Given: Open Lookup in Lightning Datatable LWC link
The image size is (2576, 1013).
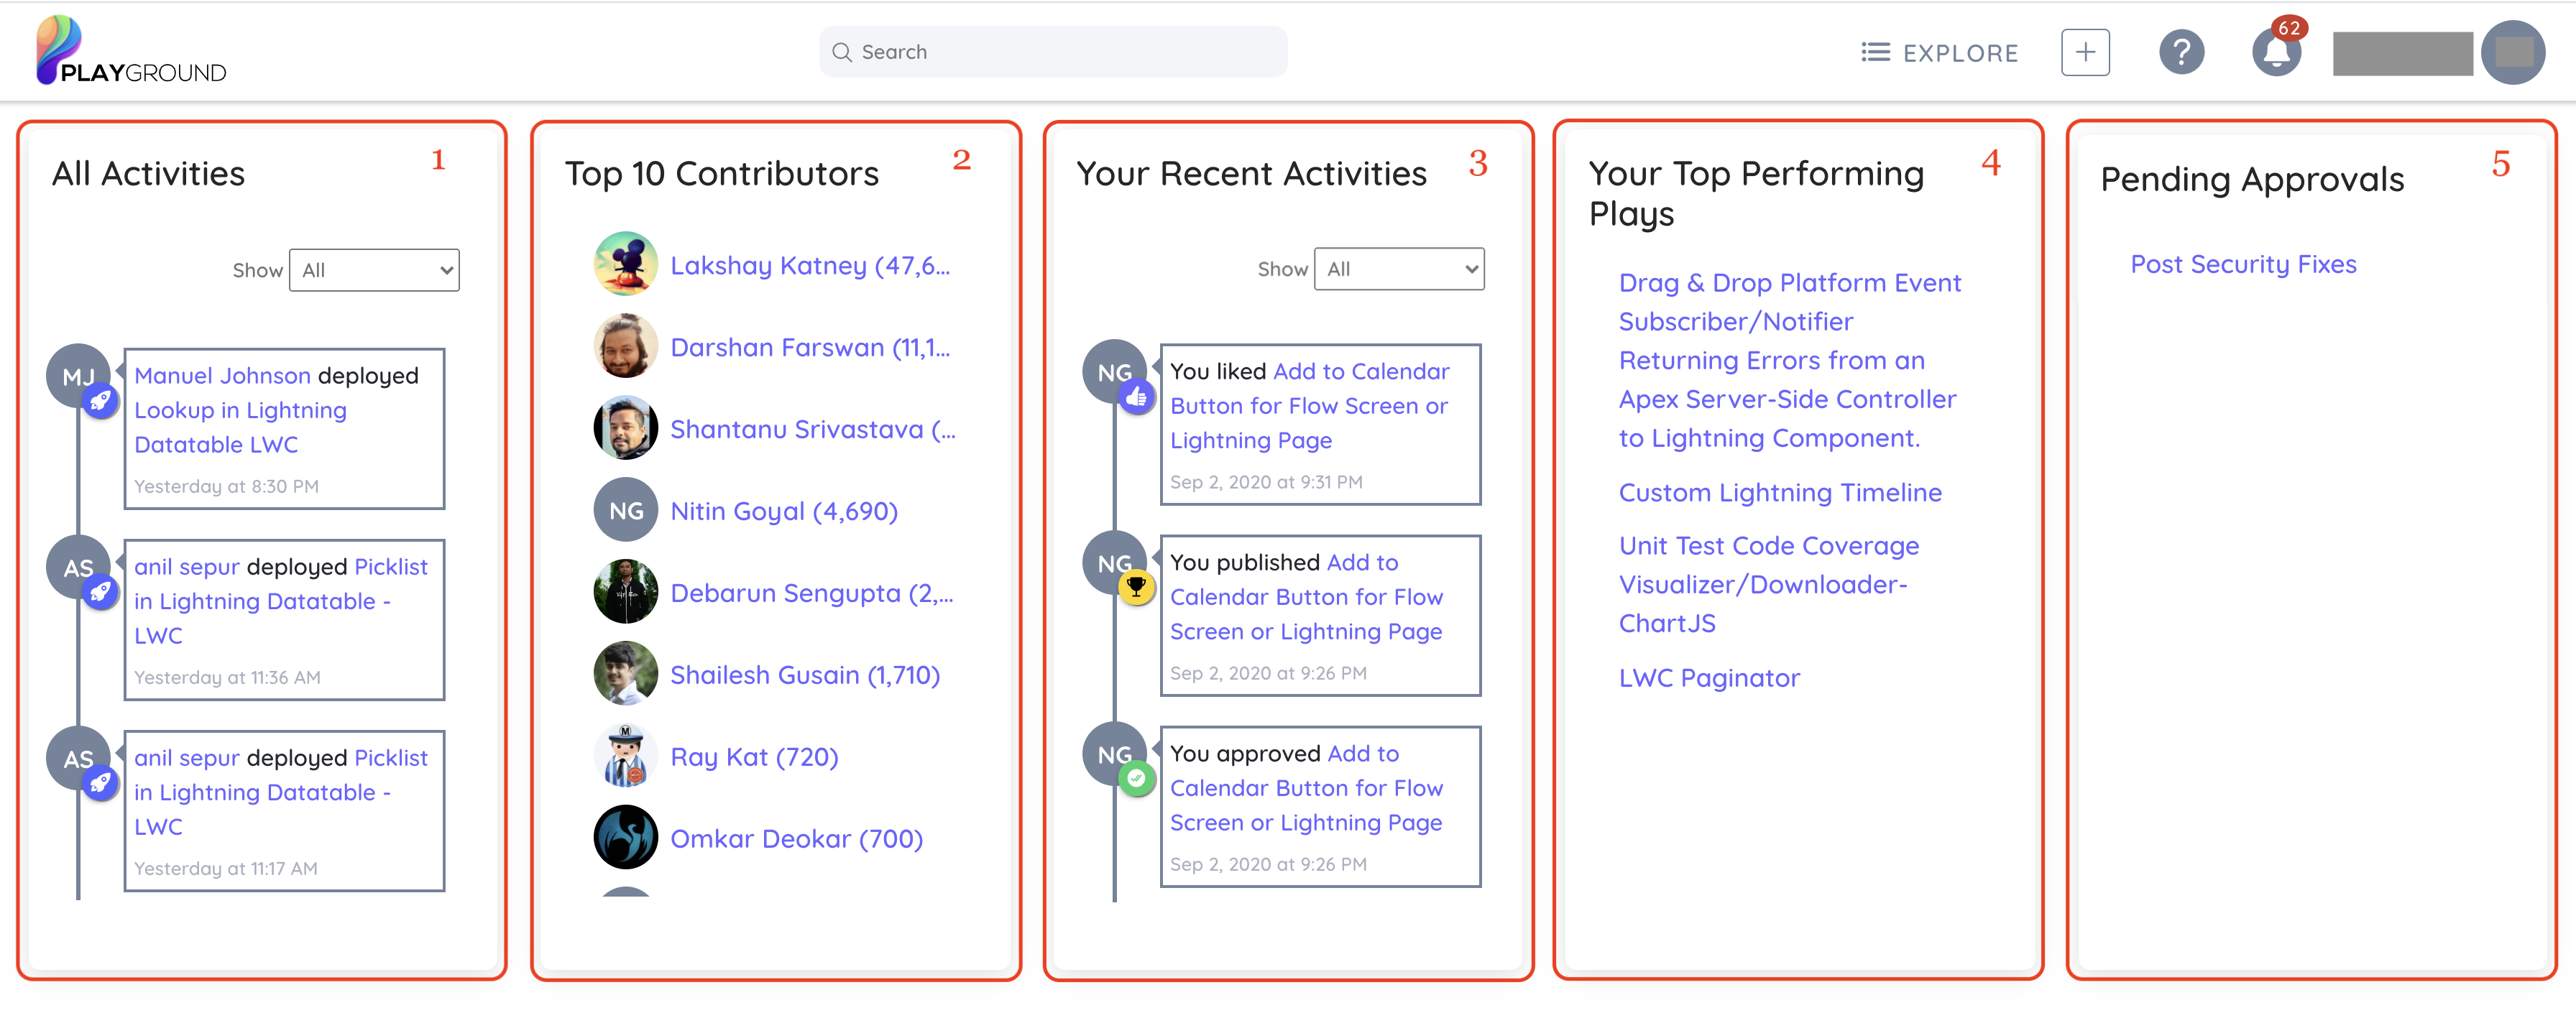Looking at the screenshot, I should 240,427.
